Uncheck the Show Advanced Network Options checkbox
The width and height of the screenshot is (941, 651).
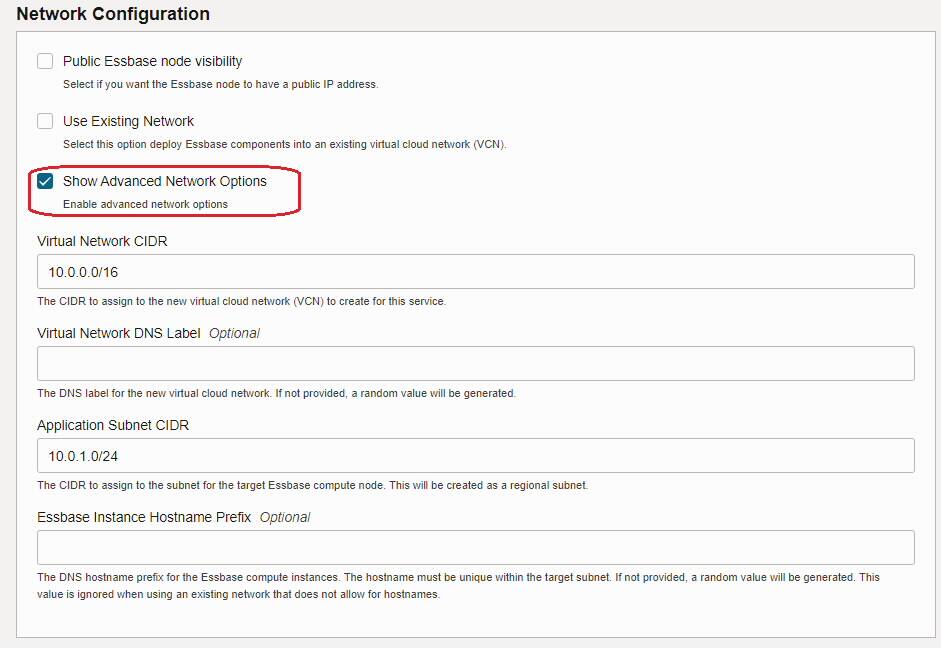coord(45,181)
